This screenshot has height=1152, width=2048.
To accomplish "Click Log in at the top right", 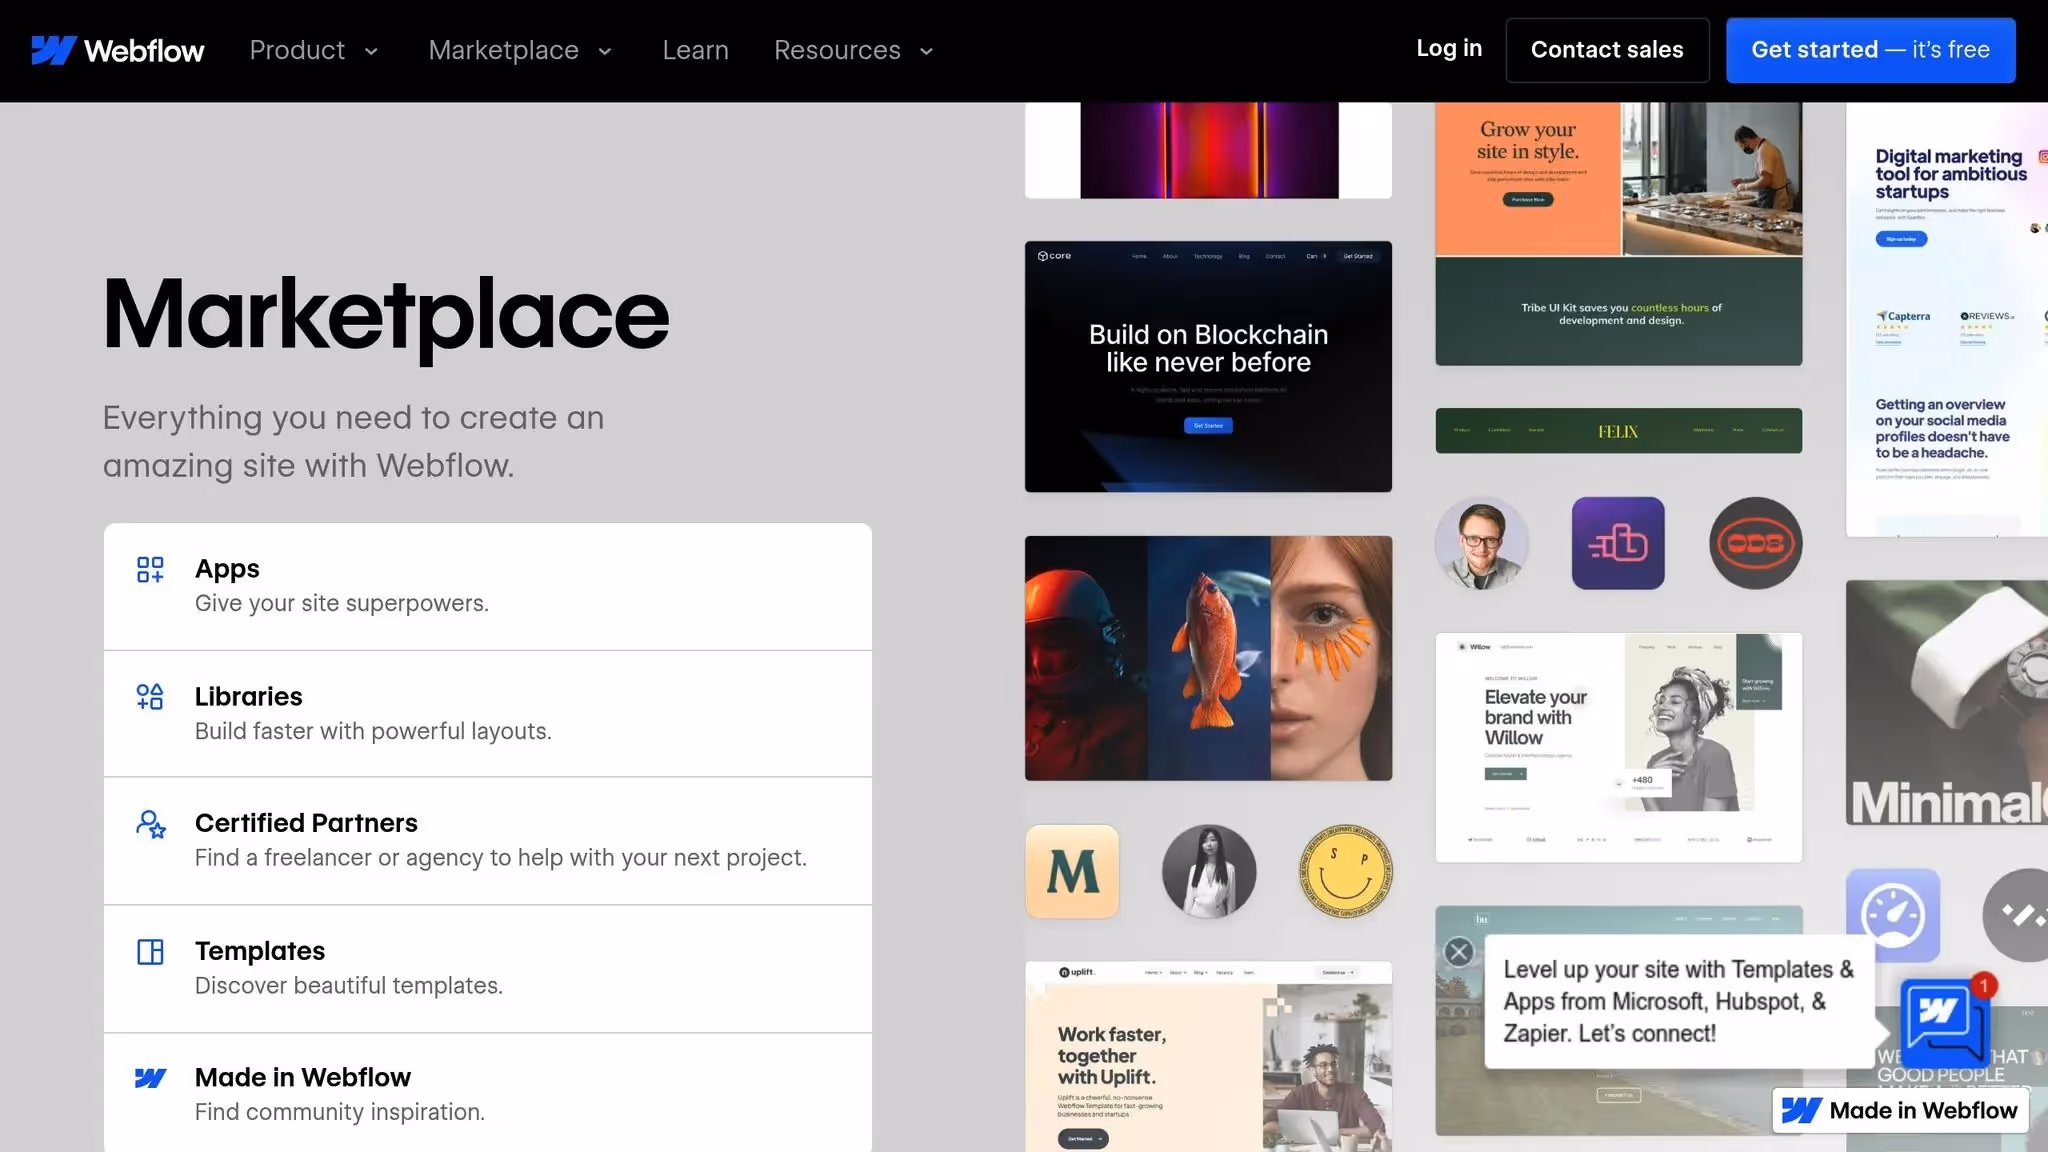I will tap(1449, 48).
